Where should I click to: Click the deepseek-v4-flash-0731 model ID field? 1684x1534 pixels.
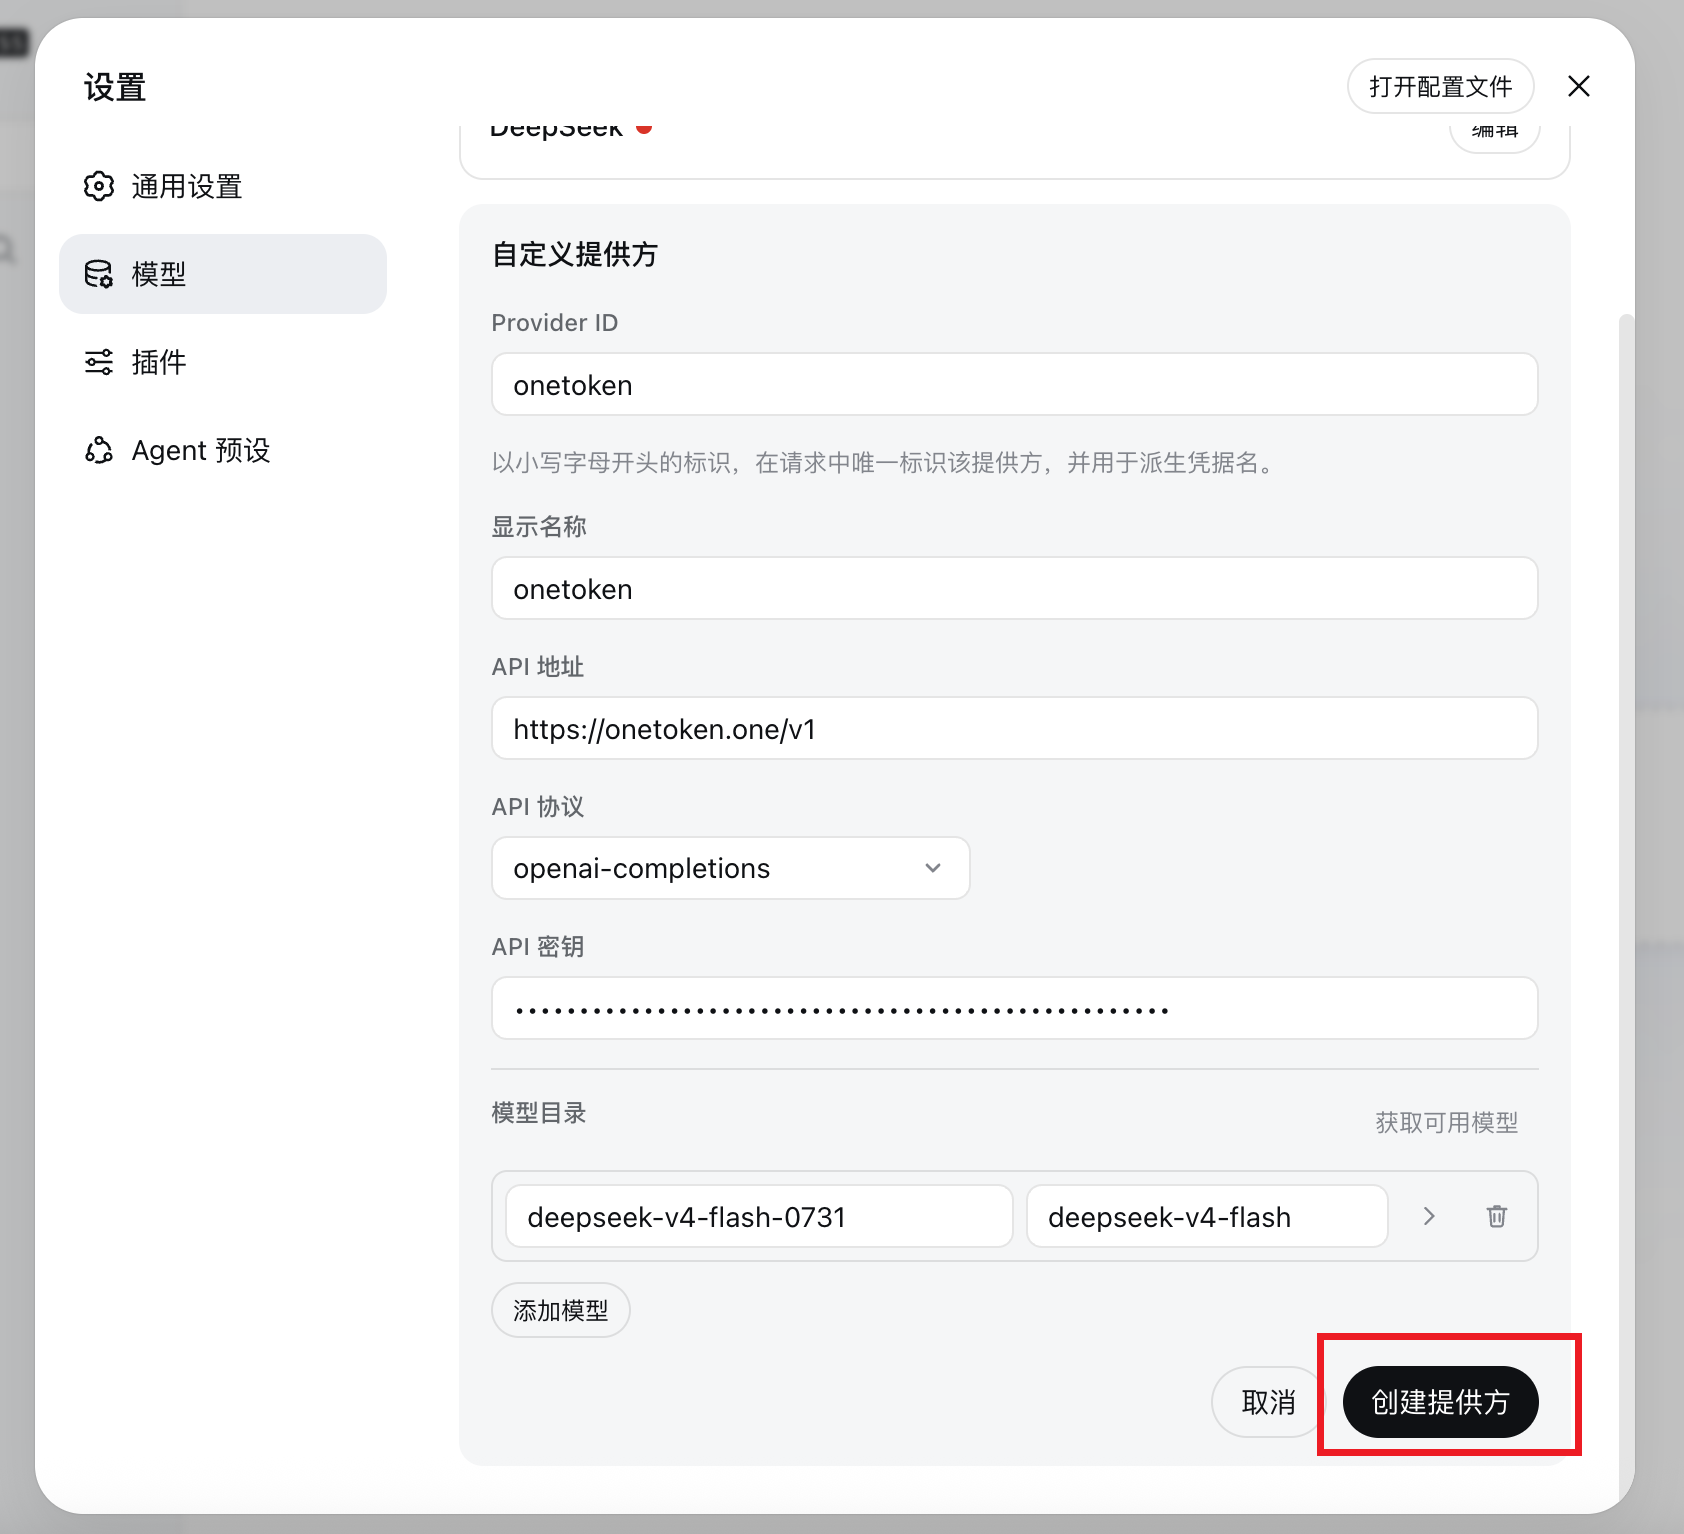click(759, 1216)
